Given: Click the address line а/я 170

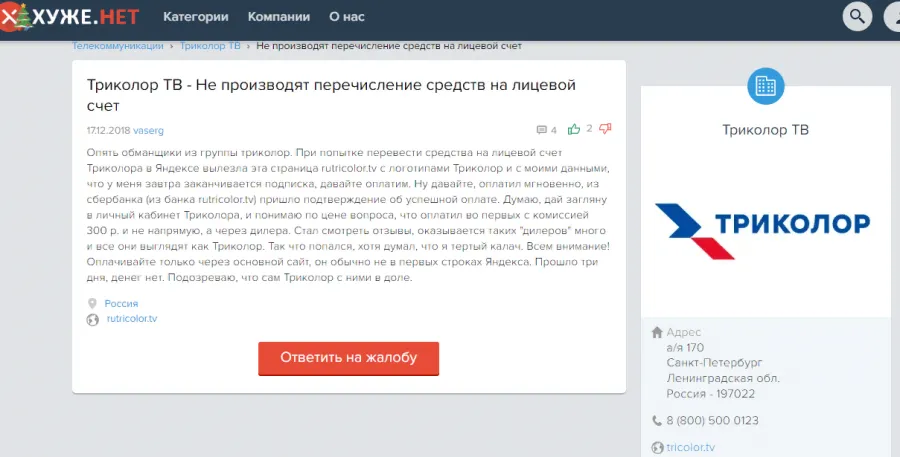Looking at the screenshot, I should pos(685,347).
